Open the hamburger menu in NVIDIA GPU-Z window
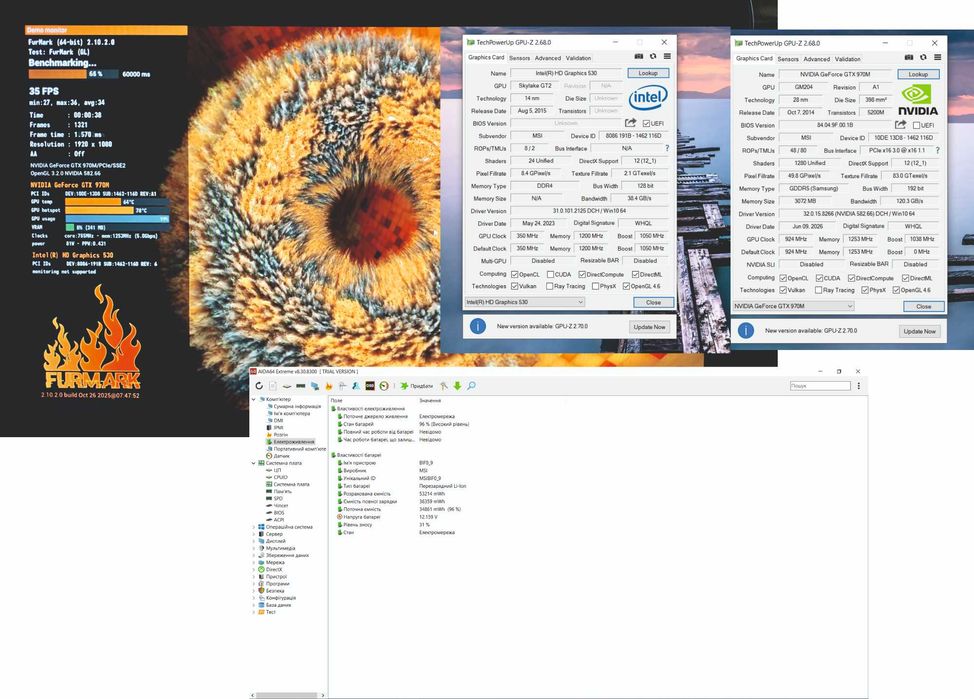Viewport: 974px width, 699px height. pos(937,57)
